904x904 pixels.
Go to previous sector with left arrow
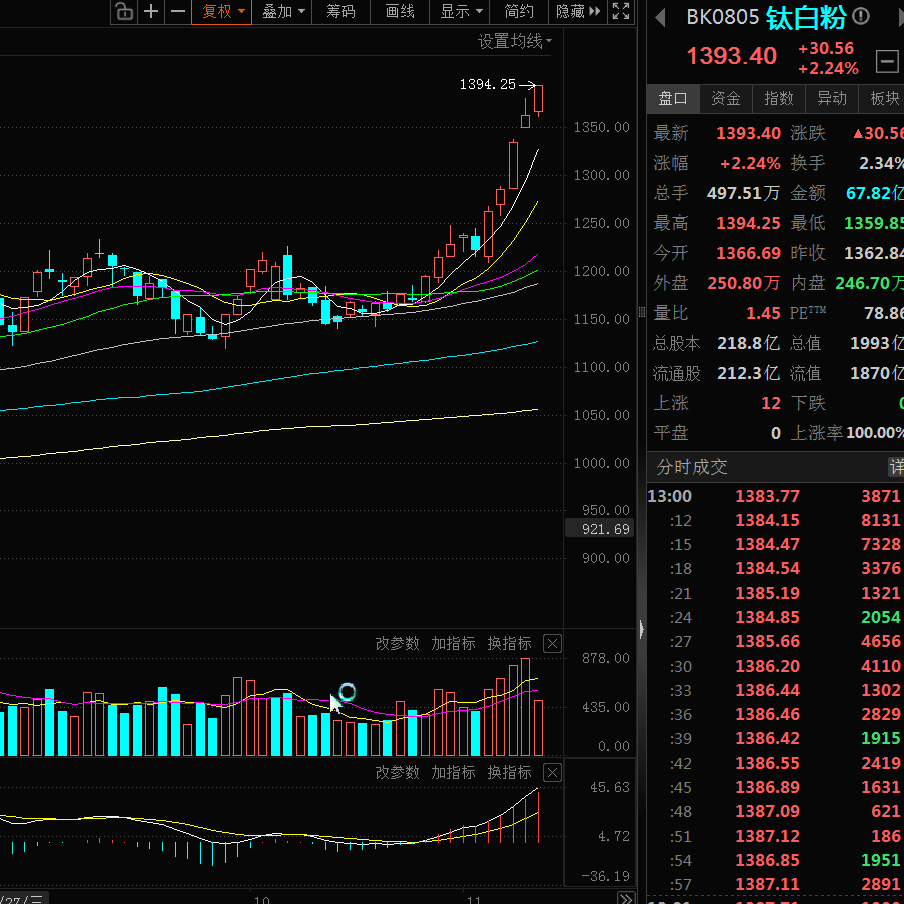click(661, 18)
